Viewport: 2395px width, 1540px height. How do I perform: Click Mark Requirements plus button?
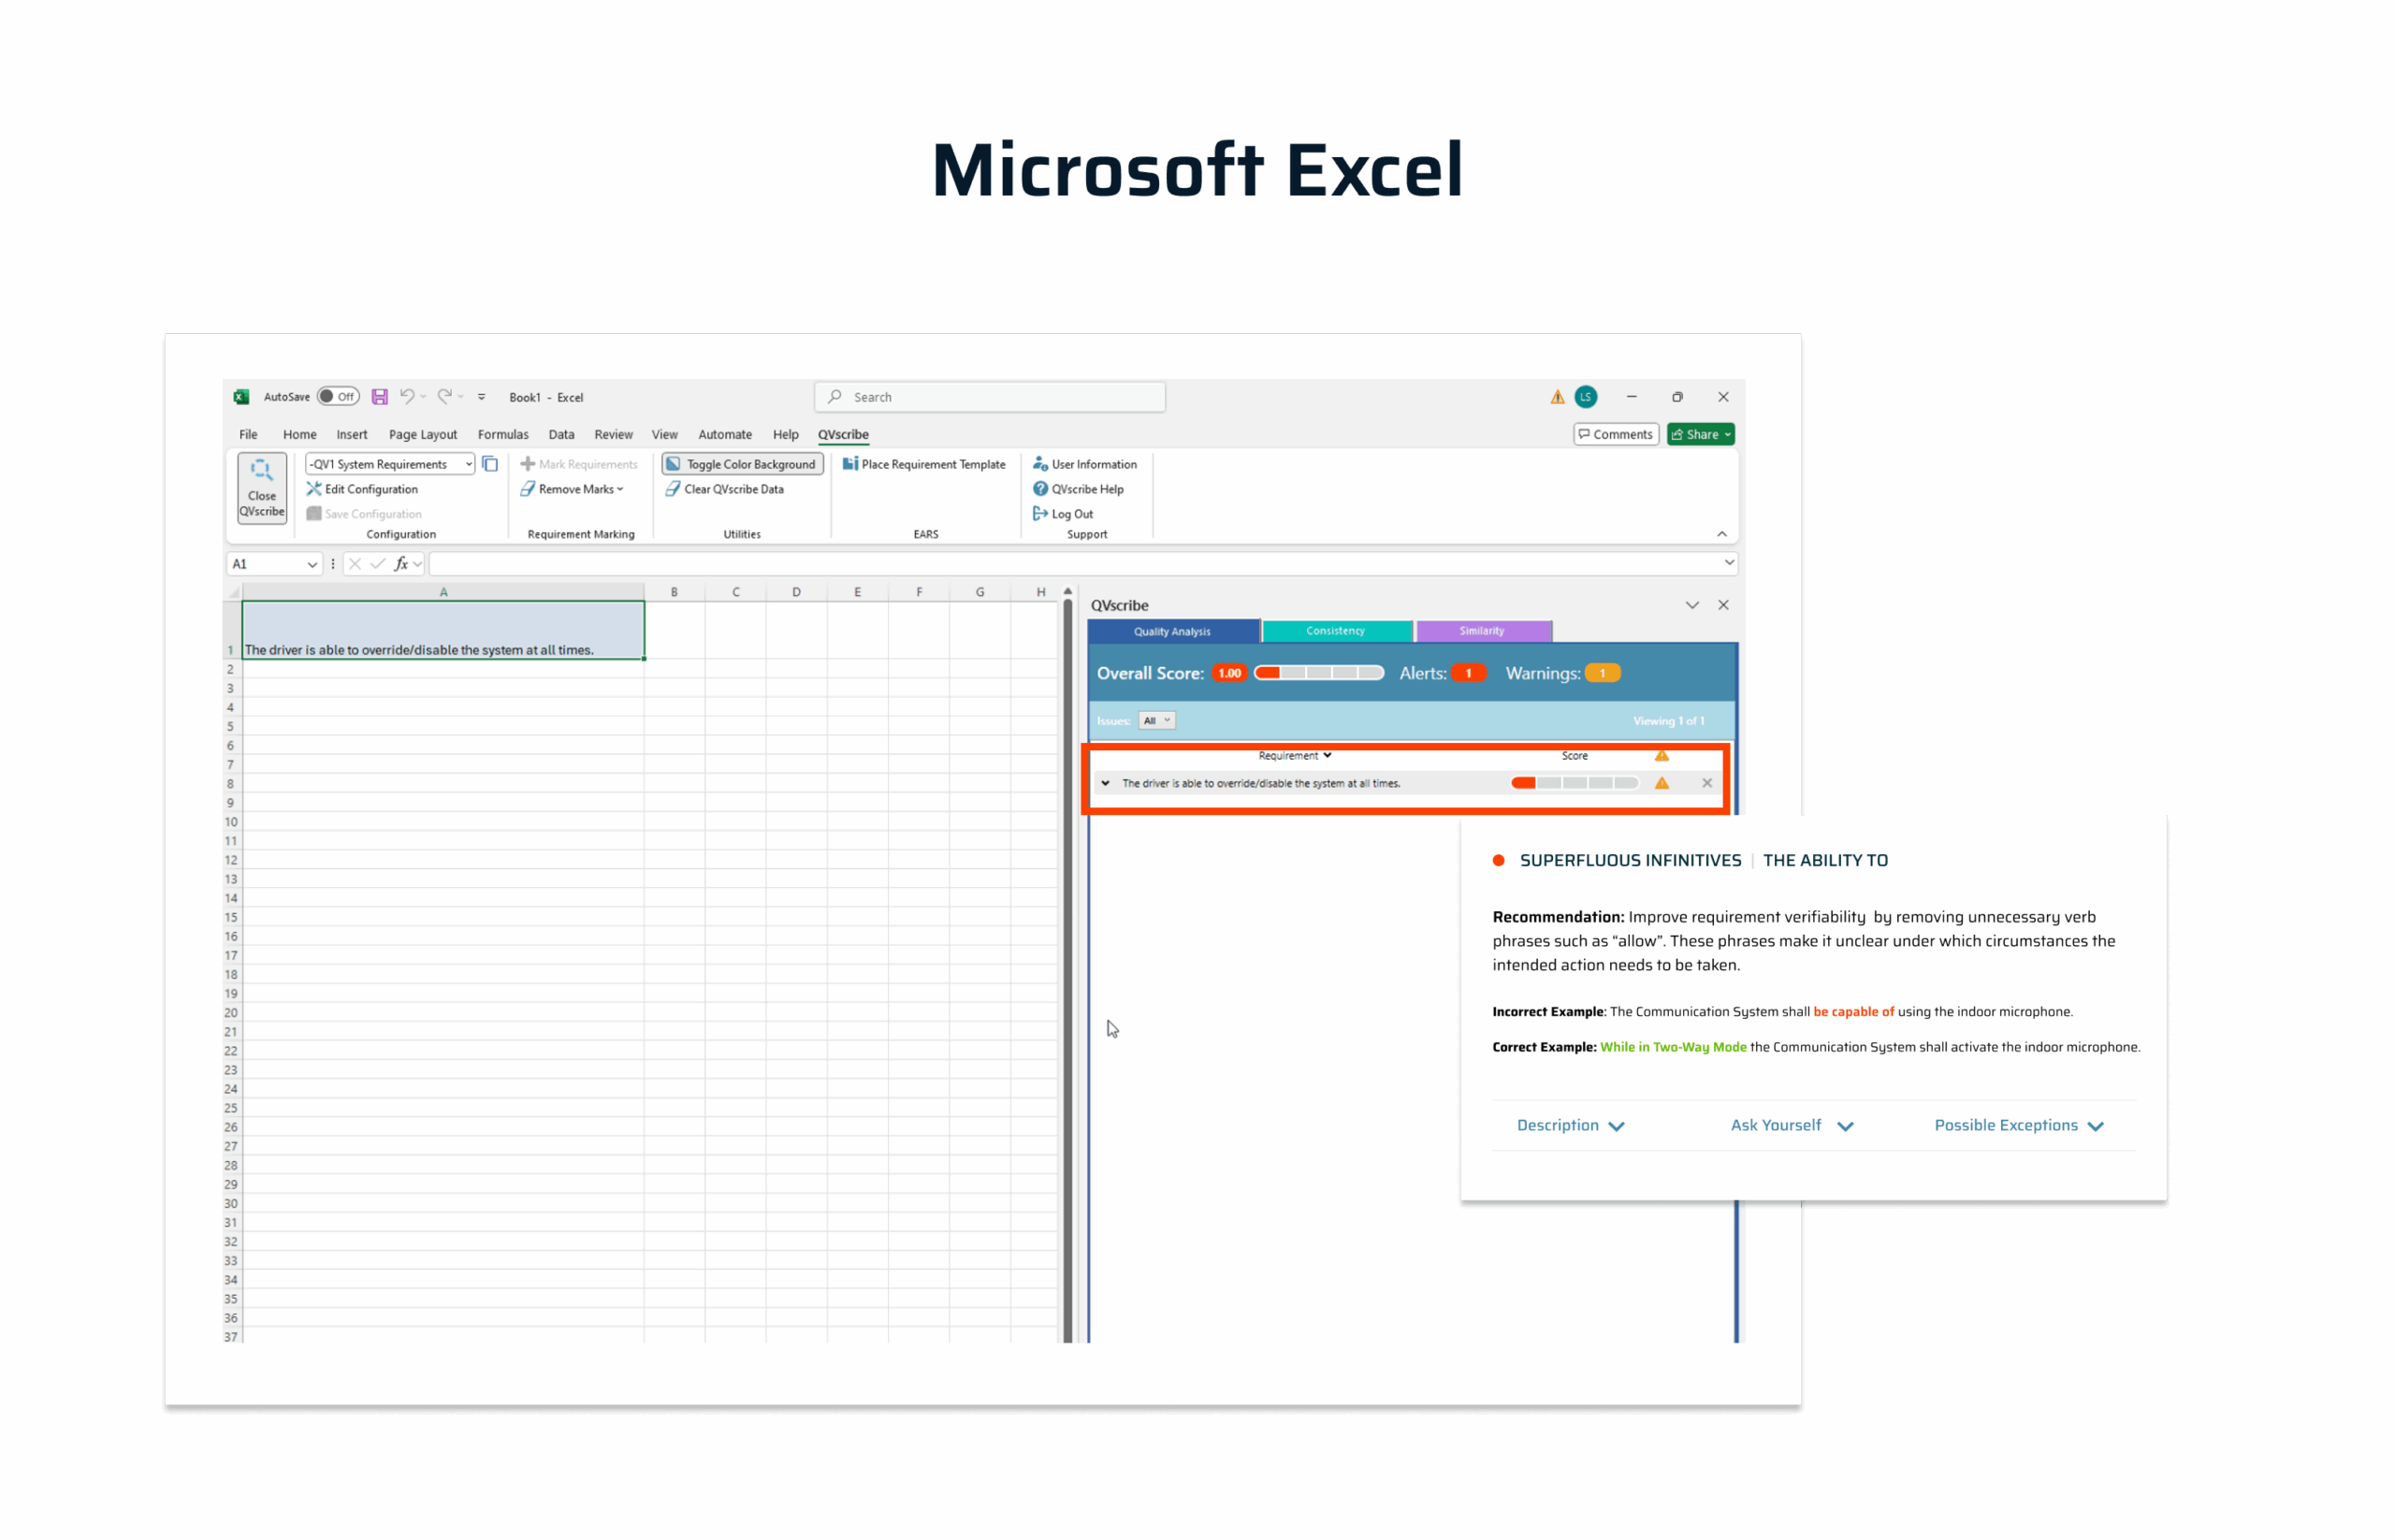coord(579,464)
